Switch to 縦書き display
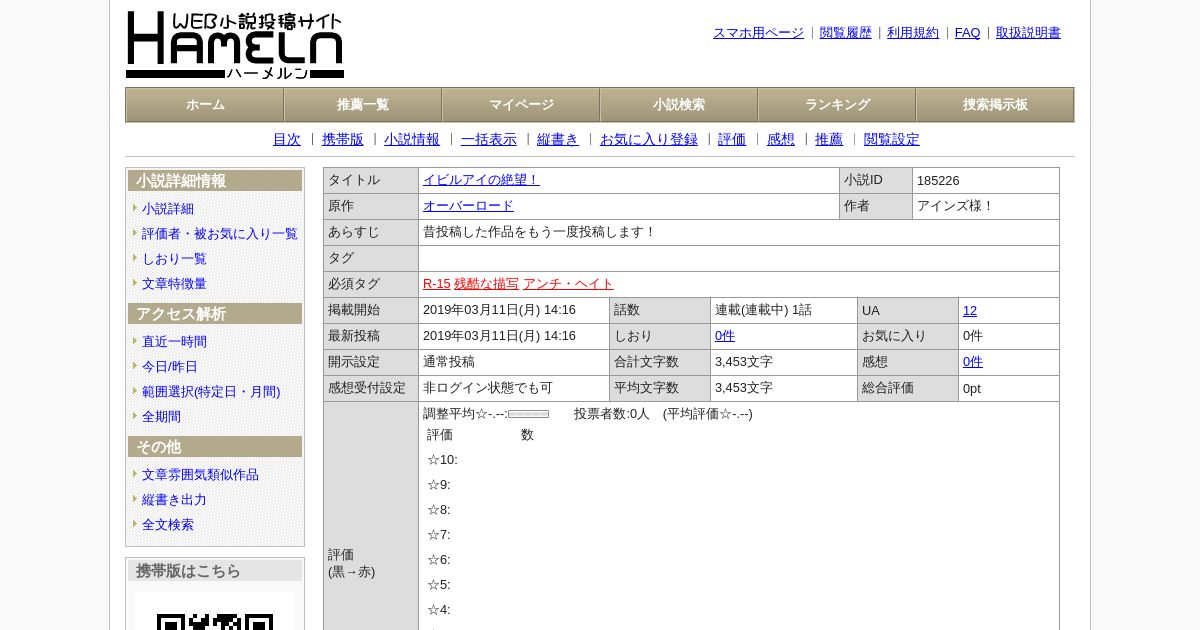The height and width of the screenshot is (630, 1200). pyautogui.click(x=558, y=140)
